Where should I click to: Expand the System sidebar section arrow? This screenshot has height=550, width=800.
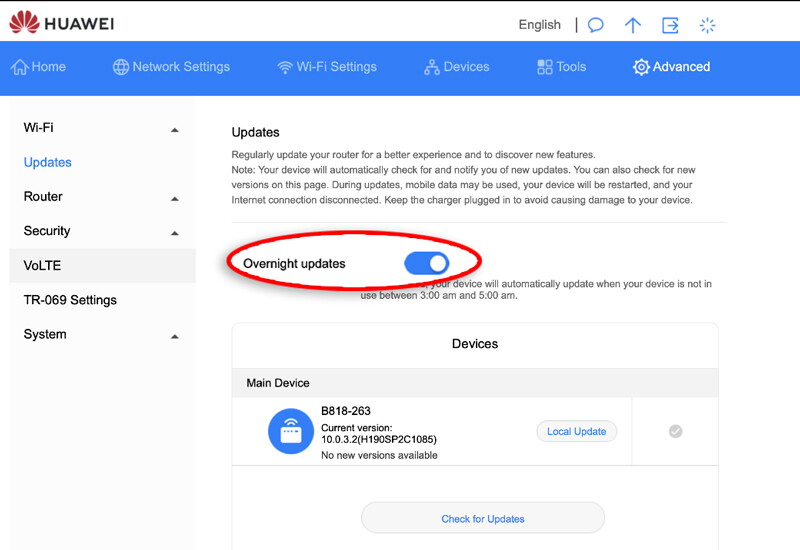[174, 337]
